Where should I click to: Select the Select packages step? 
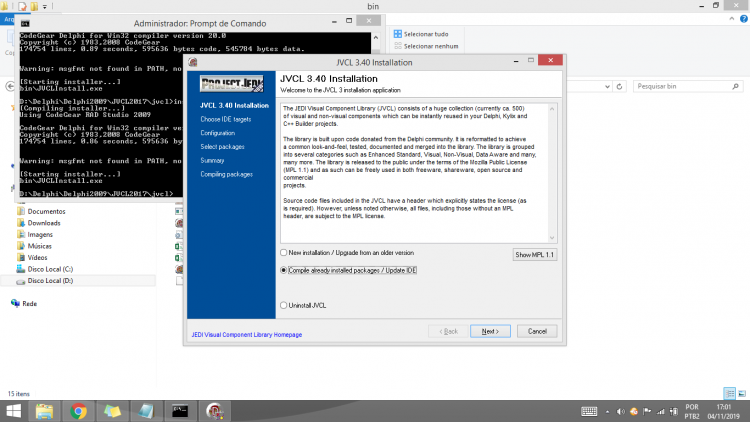(222, 147)
